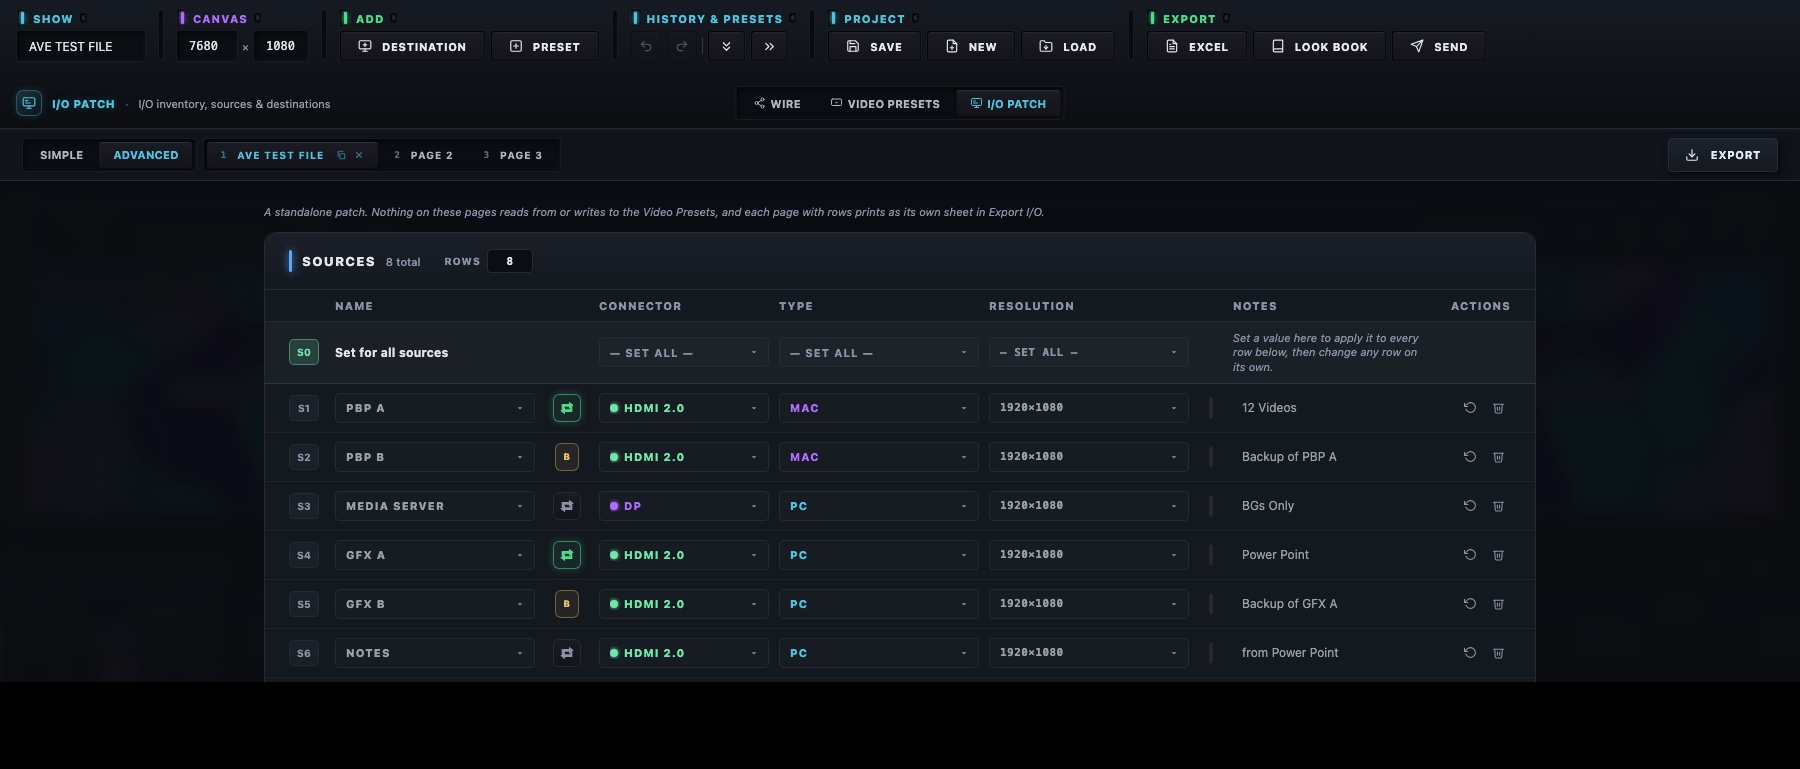This screenshot has width=1800, height=769.
Task: Reset the GFX B source row
Action: tap(1470, 604)
